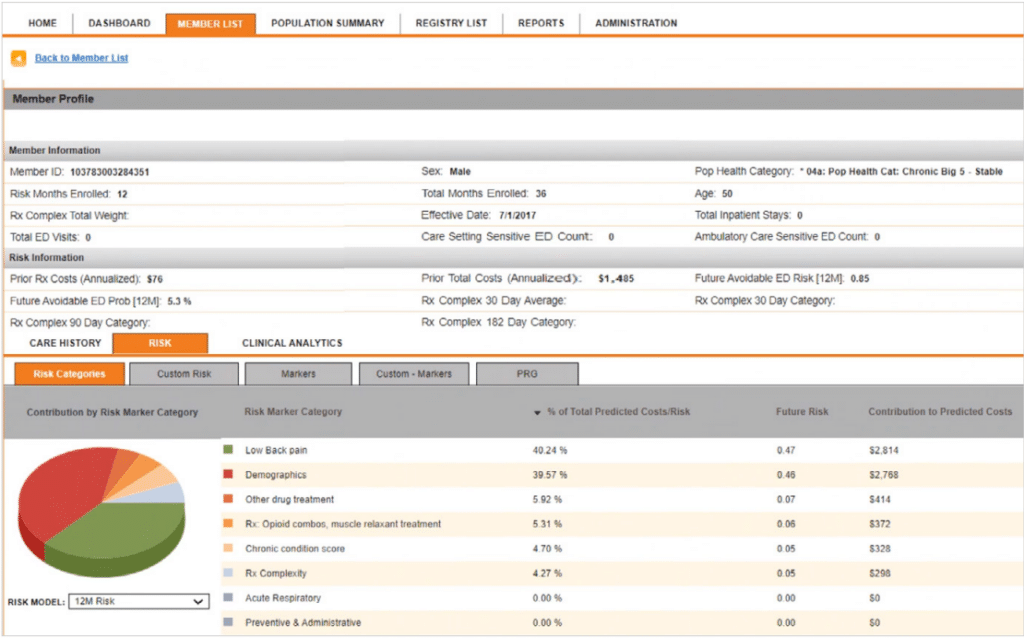Click the Custom Risk button

(x=184, y=374)
